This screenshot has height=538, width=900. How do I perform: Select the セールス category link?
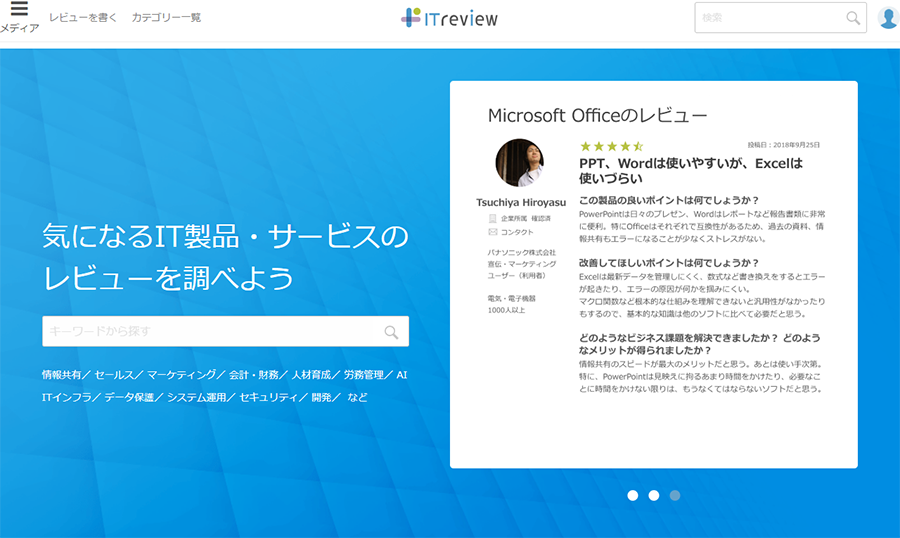click(x=114, y=375)
